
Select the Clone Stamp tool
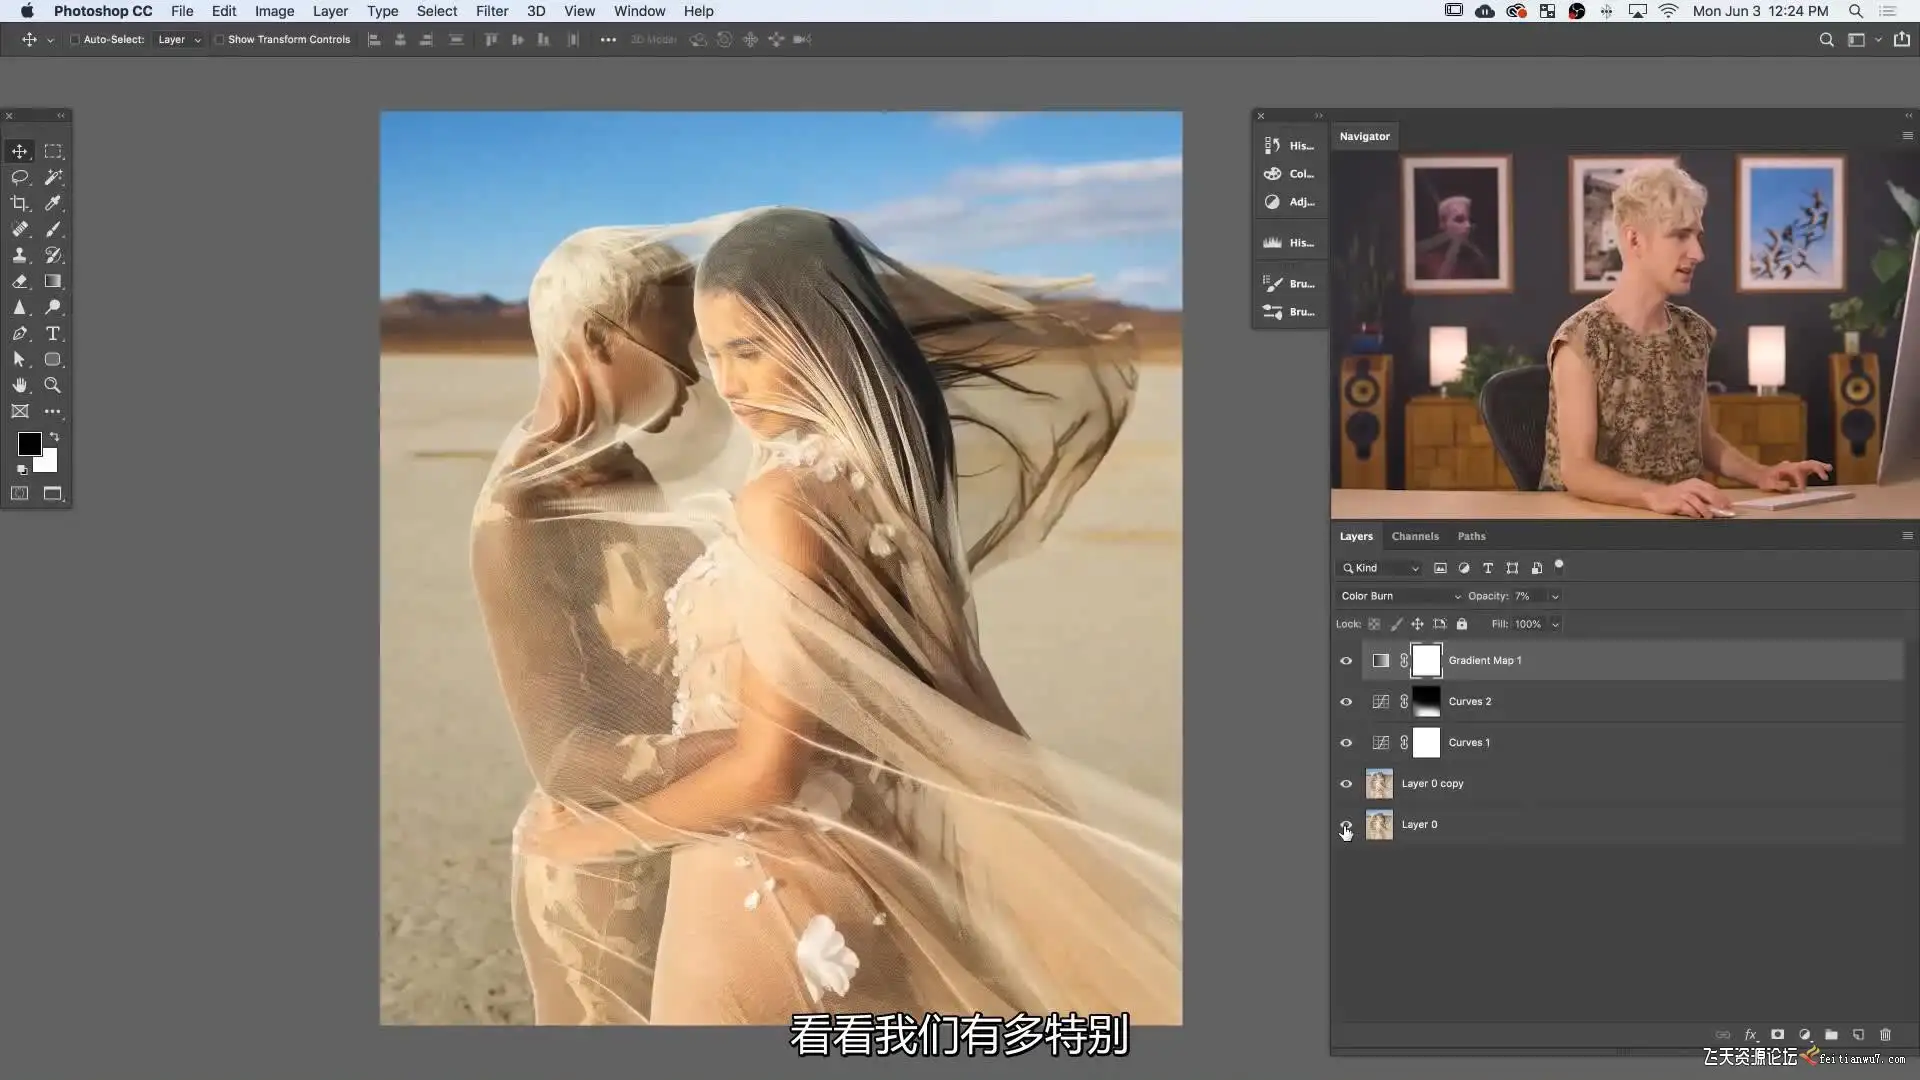click(x=19, y=255)
